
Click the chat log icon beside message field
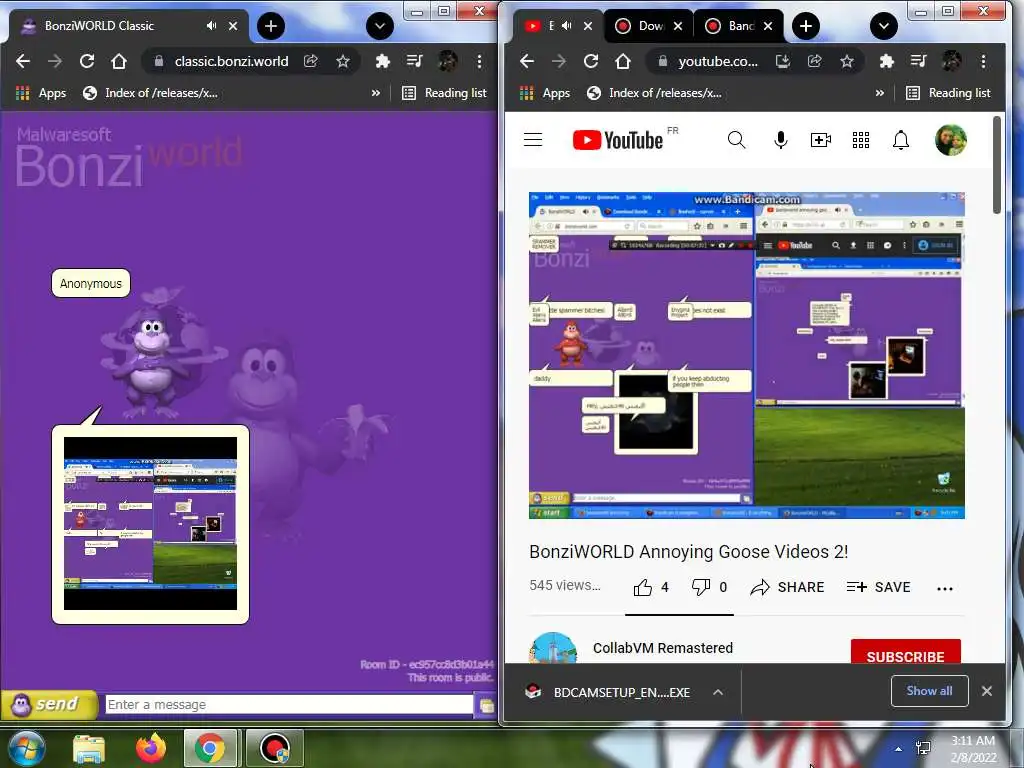click(486, 705)
